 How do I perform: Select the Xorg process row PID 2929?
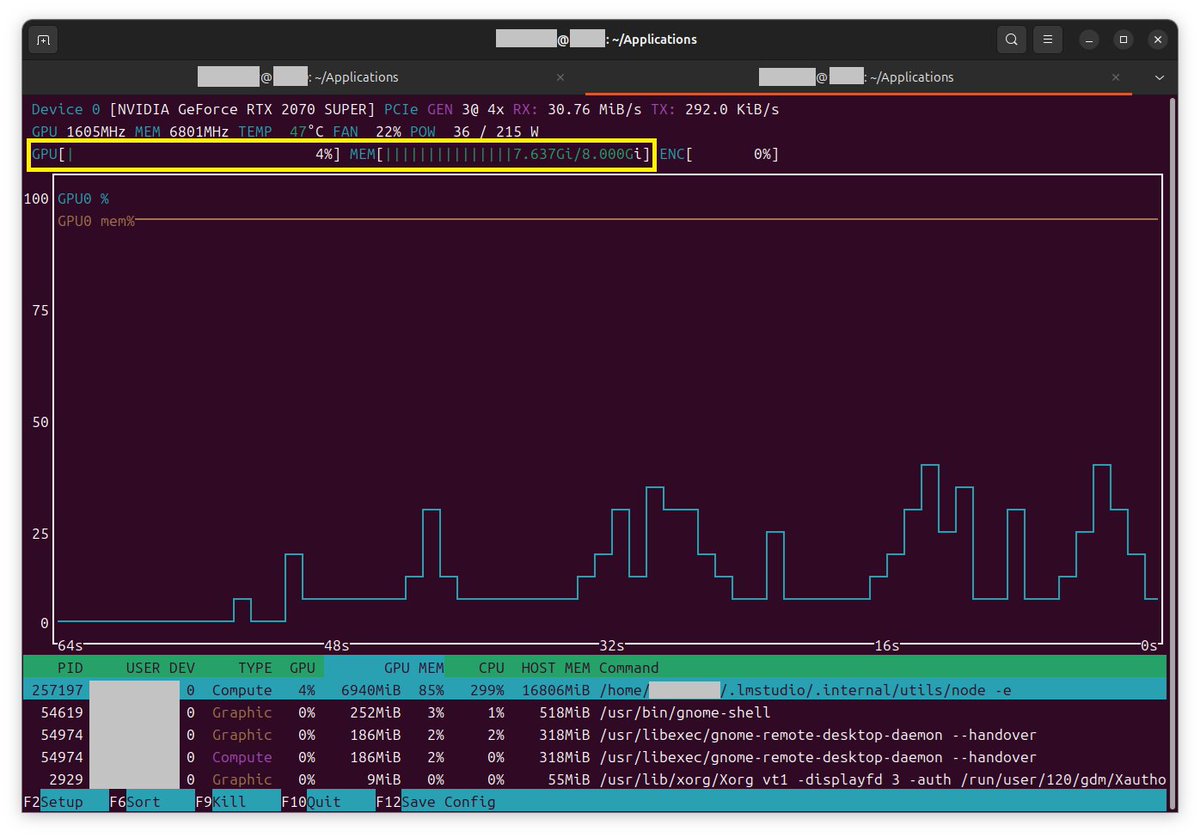click(594, 779)
